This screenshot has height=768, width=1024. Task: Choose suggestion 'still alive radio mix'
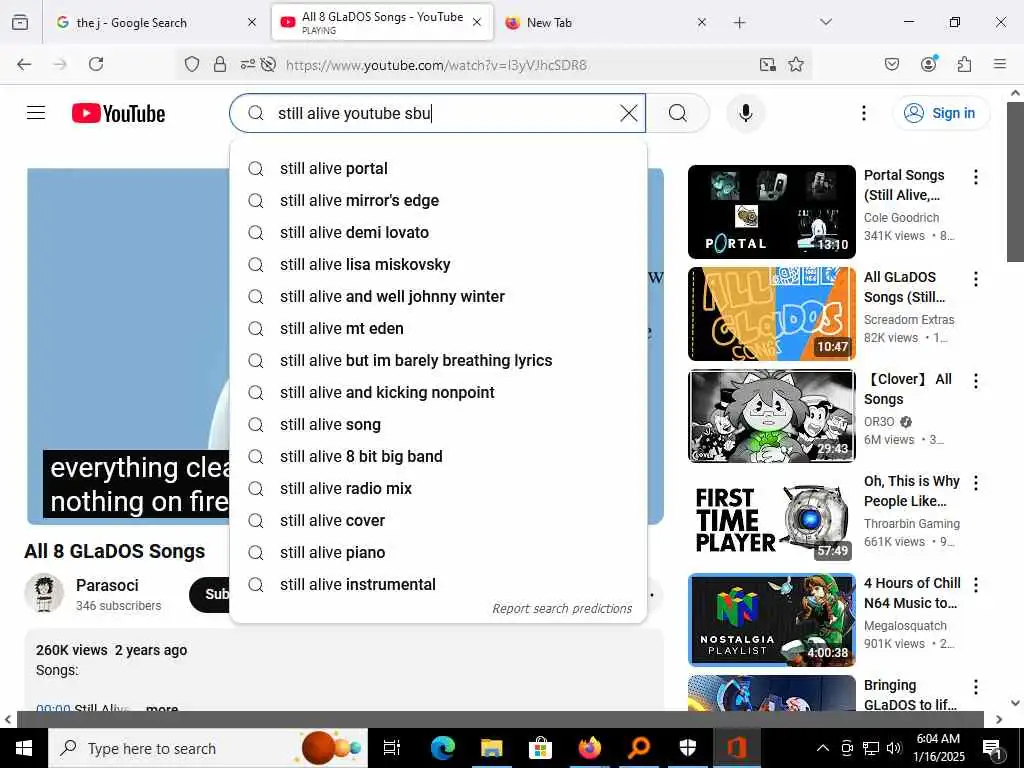click(438, 488)
